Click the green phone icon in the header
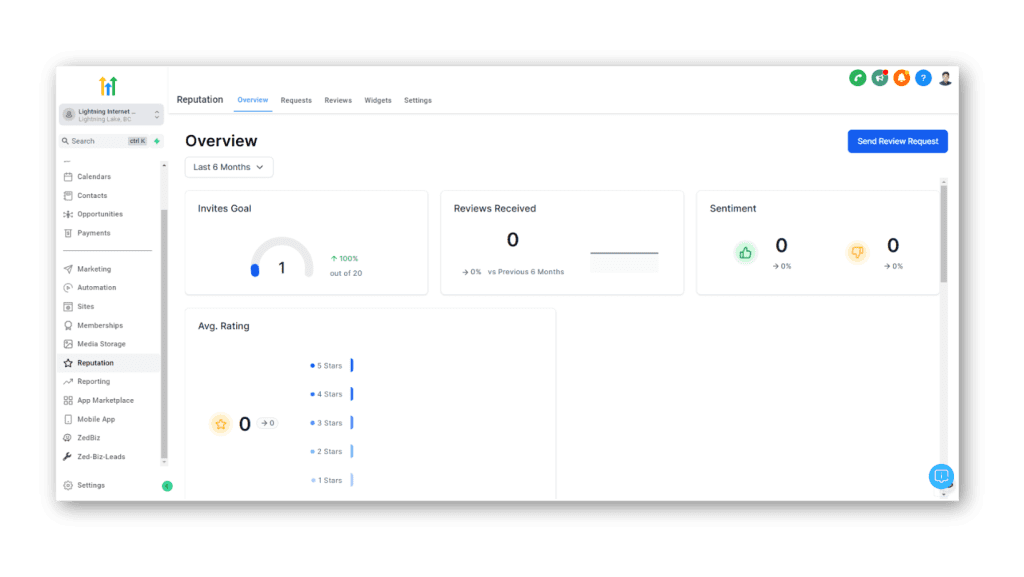1024x577 pixels. (857, 77)
